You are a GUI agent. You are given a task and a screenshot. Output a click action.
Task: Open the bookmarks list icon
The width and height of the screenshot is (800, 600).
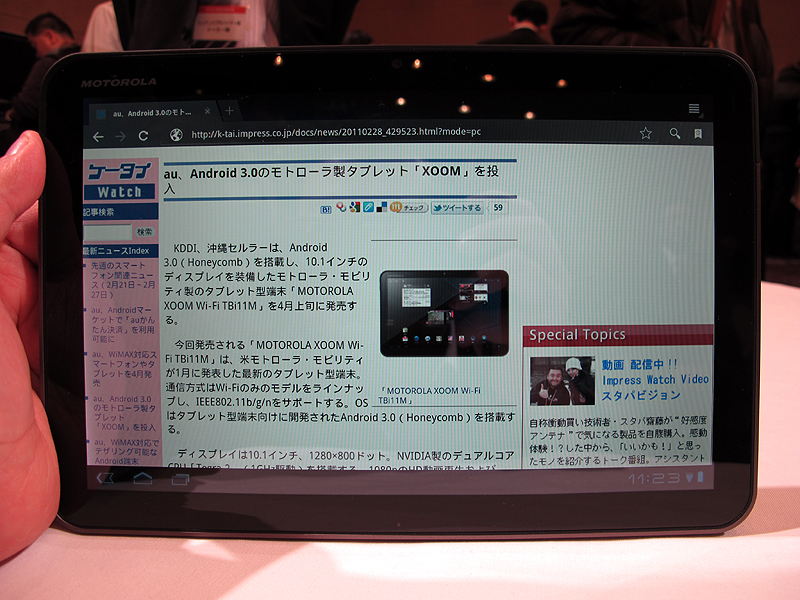coord(697,134)
